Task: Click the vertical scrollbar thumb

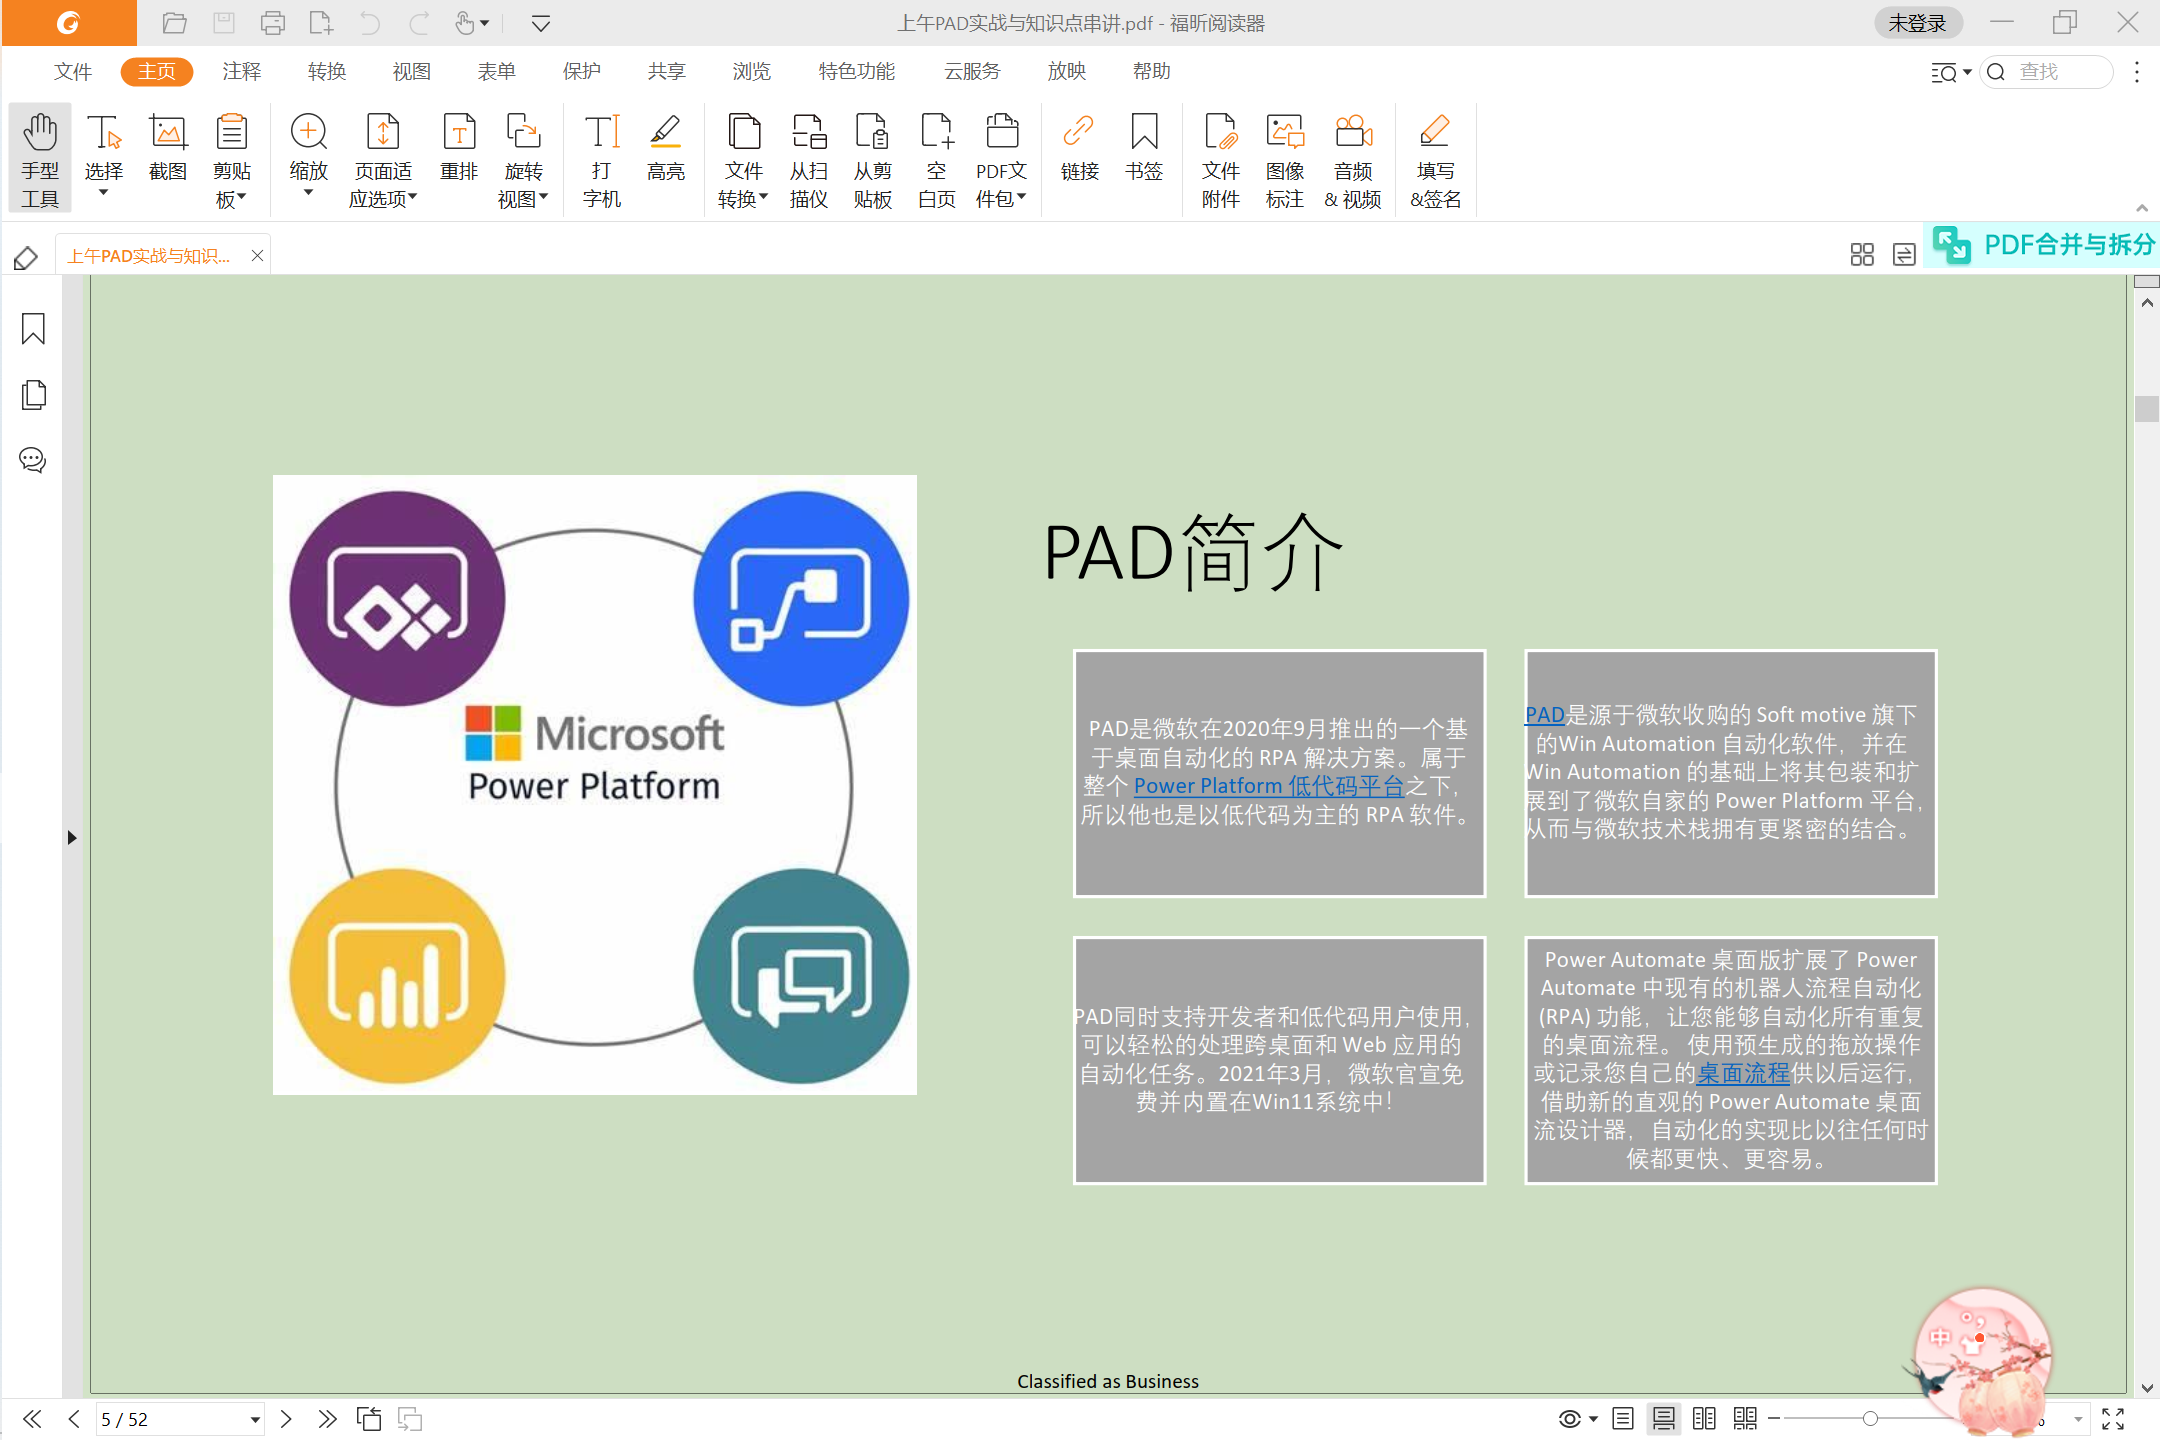Action: 2147,408
